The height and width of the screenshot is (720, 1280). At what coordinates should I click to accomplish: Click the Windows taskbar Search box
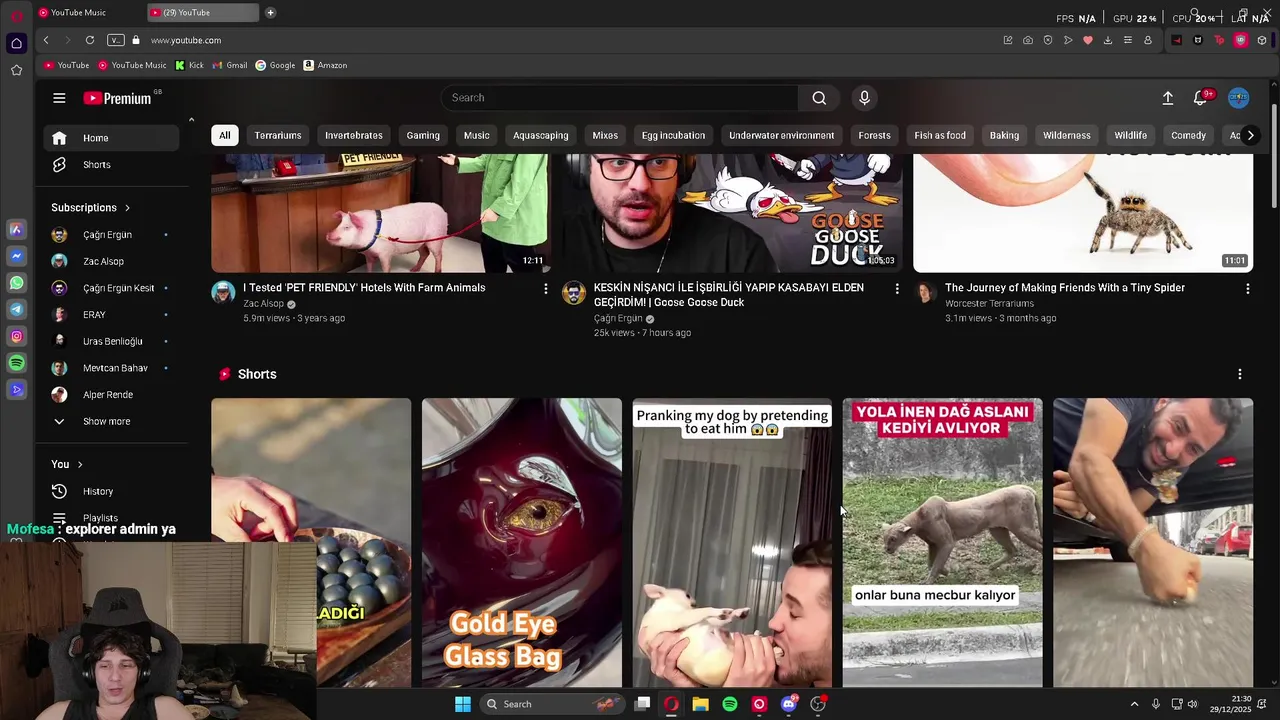551,704
